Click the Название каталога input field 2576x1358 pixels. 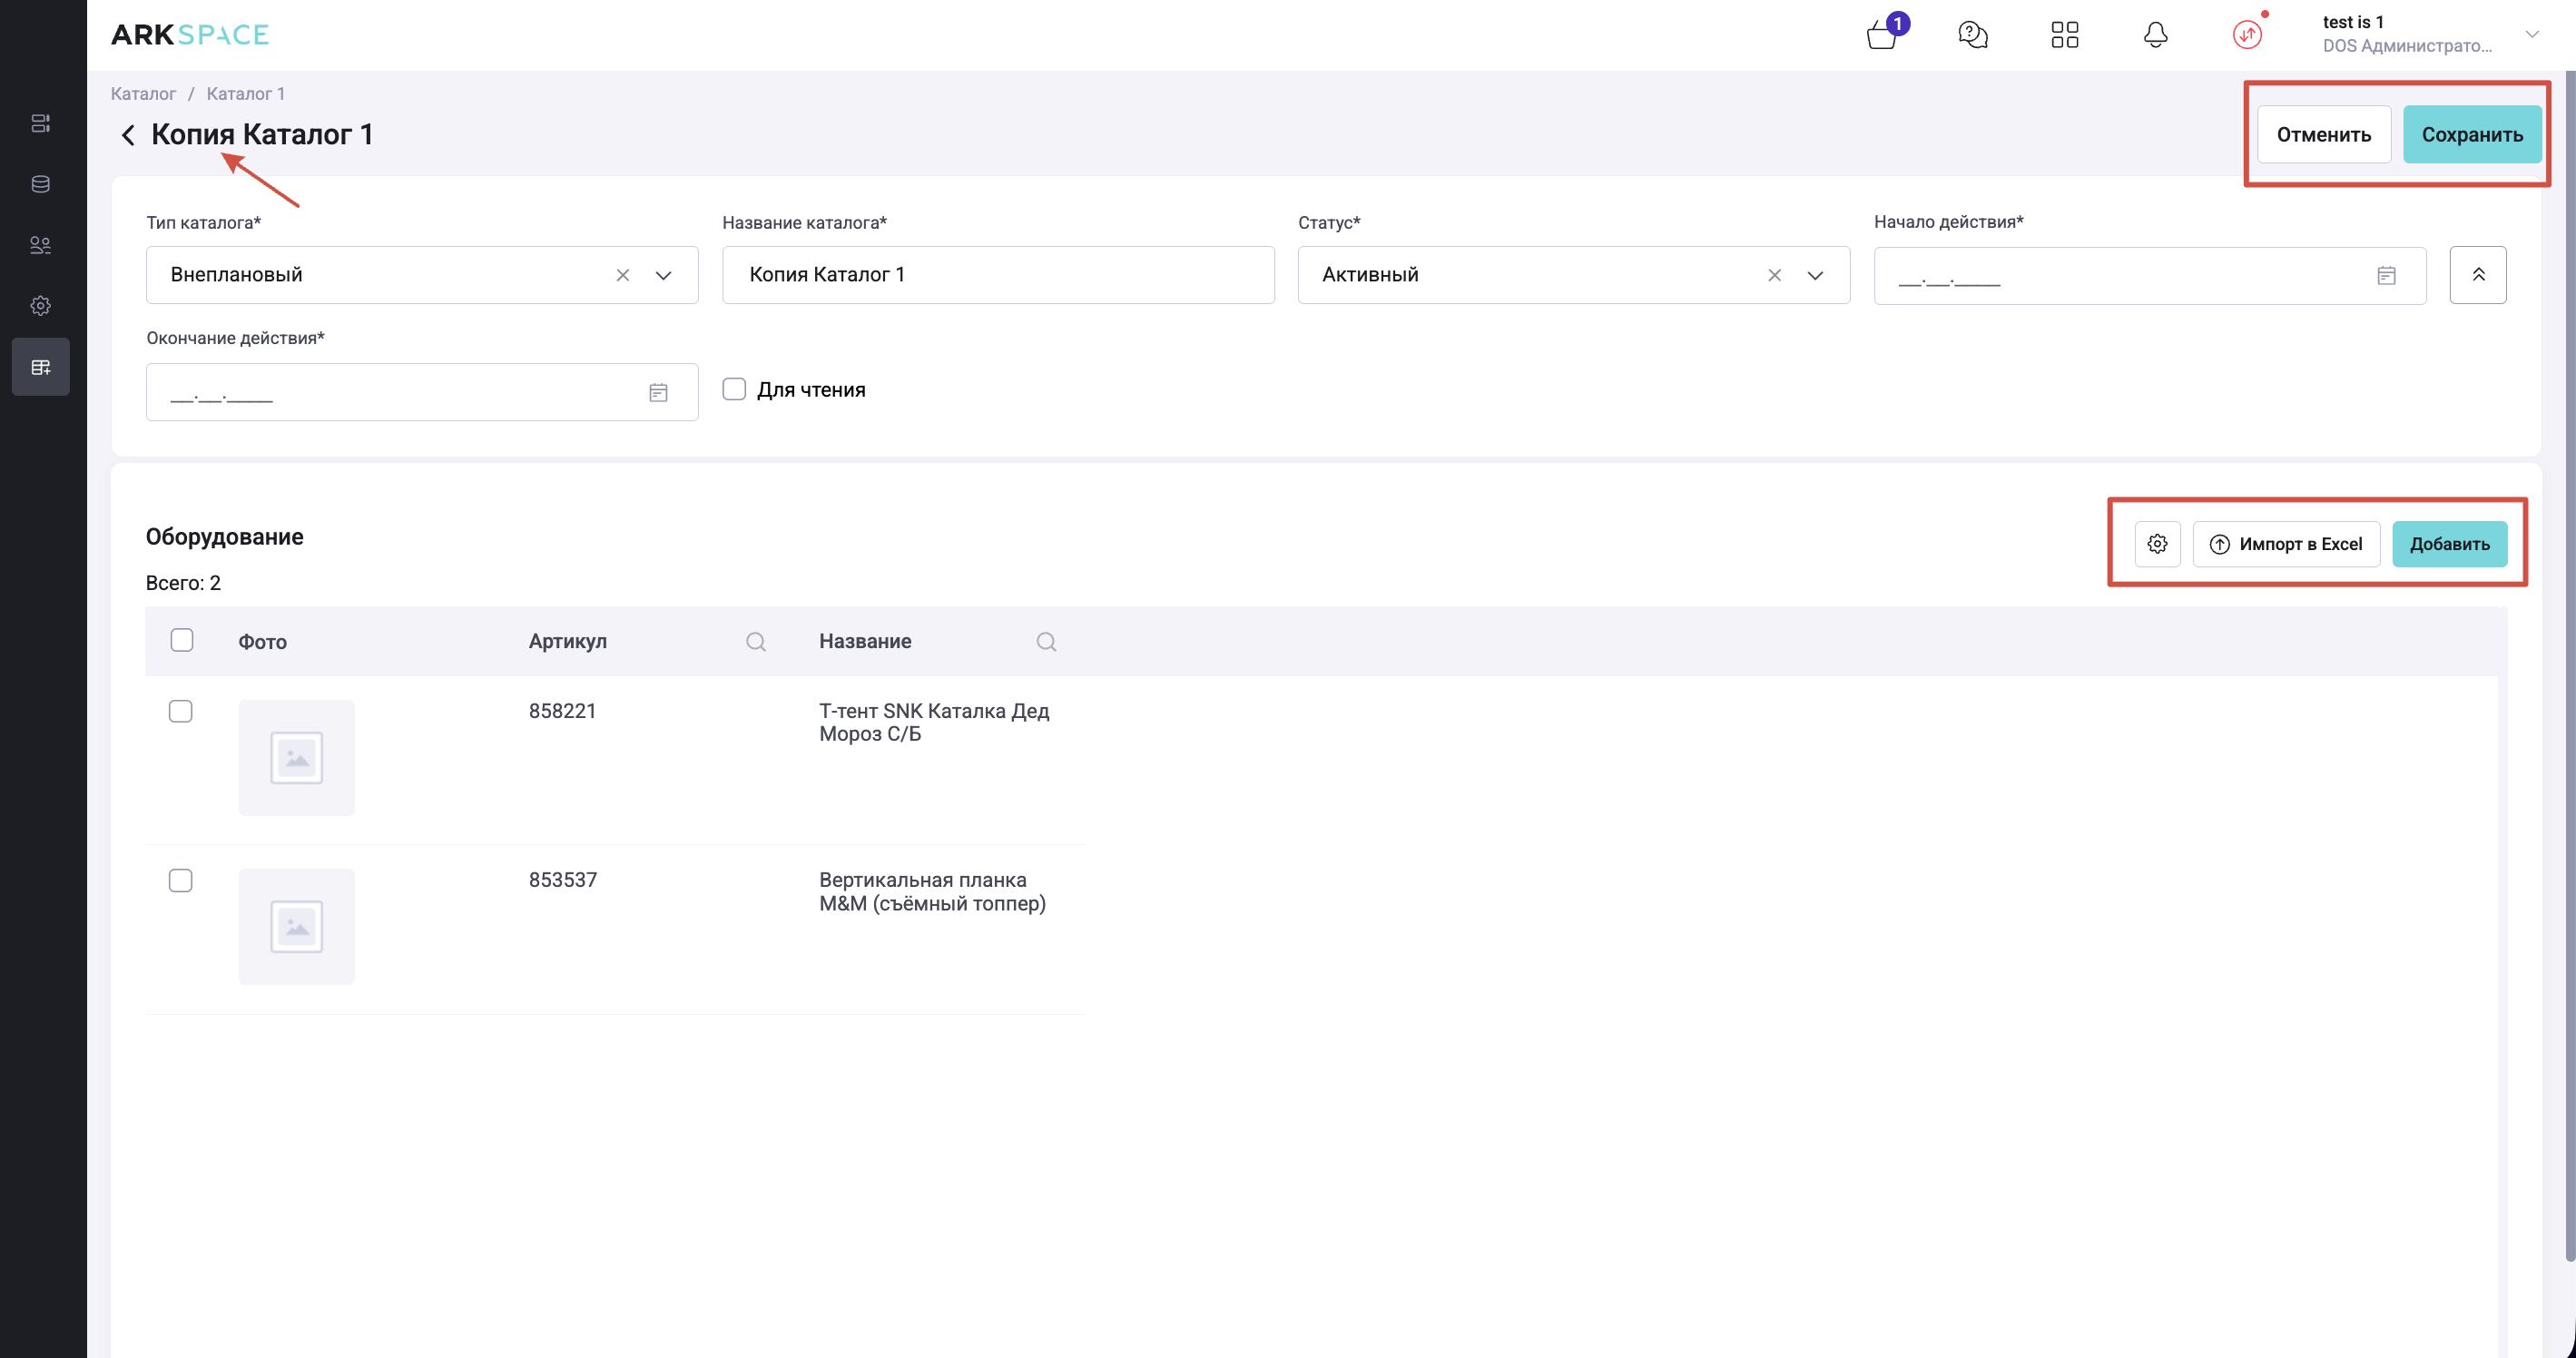click(997, 275)
